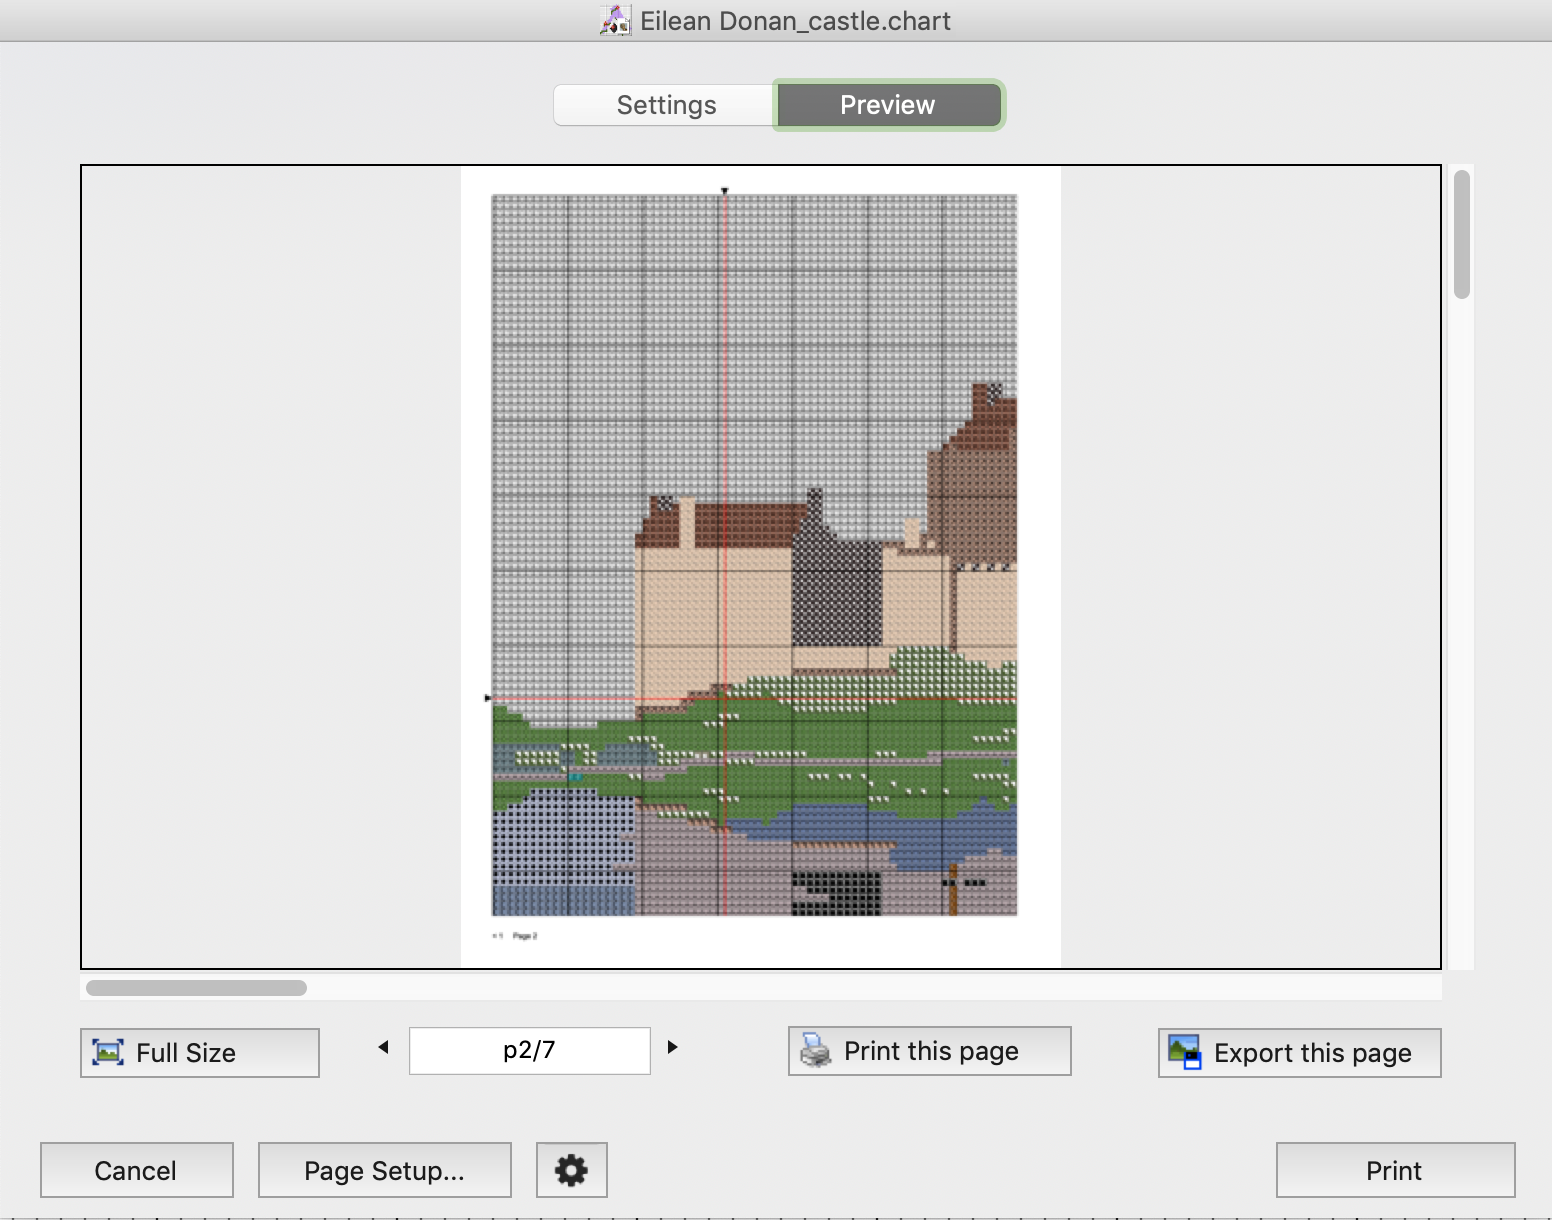Click the p2/7 page number field
The width and height of the screenshot is (1552, 1220).
click(x=529, y=1050)
